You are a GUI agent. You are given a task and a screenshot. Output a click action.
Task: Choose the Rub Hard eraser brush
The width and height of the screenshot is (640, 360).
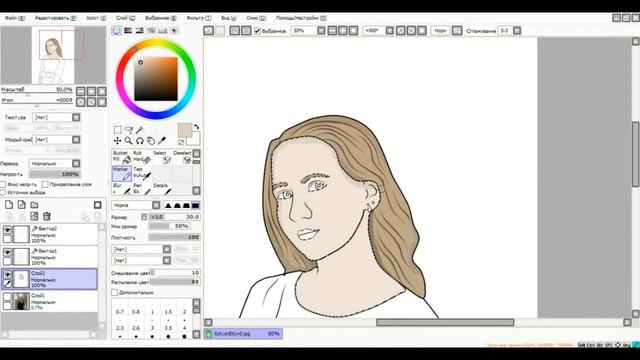click(x=142, y=157)
